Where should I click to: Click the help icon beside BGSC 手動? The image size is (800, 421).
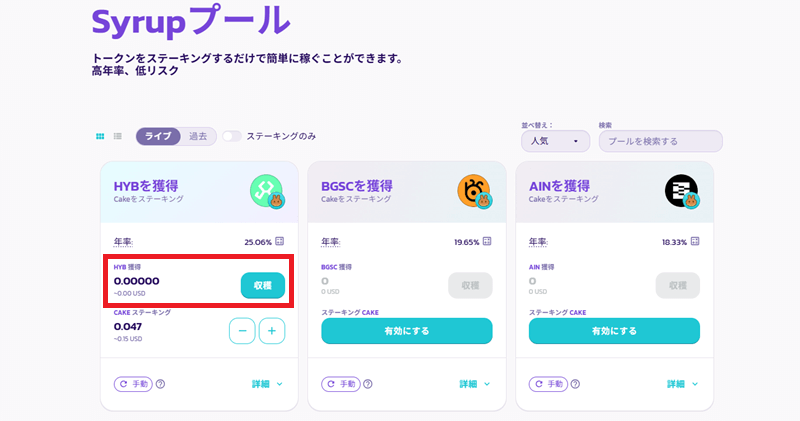click(367, 384)
